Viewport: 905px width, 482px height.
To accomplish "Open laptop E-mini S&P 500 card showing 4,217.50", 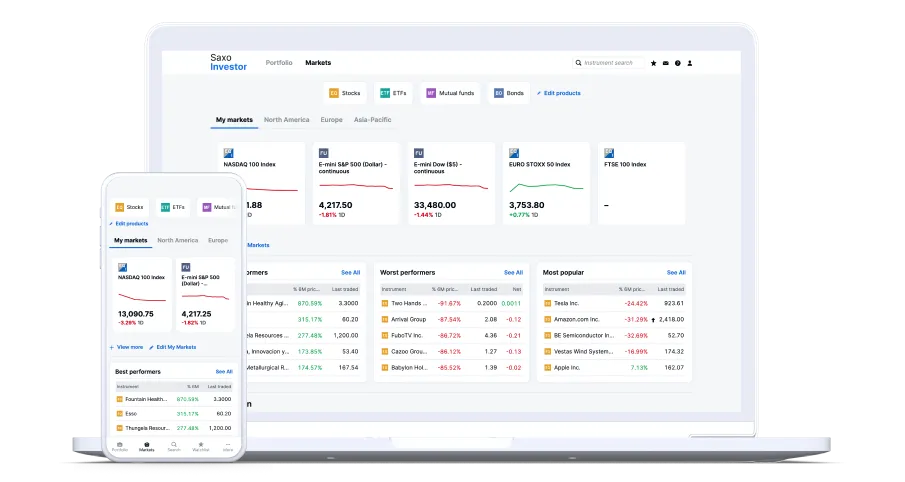I will point(356,184).
